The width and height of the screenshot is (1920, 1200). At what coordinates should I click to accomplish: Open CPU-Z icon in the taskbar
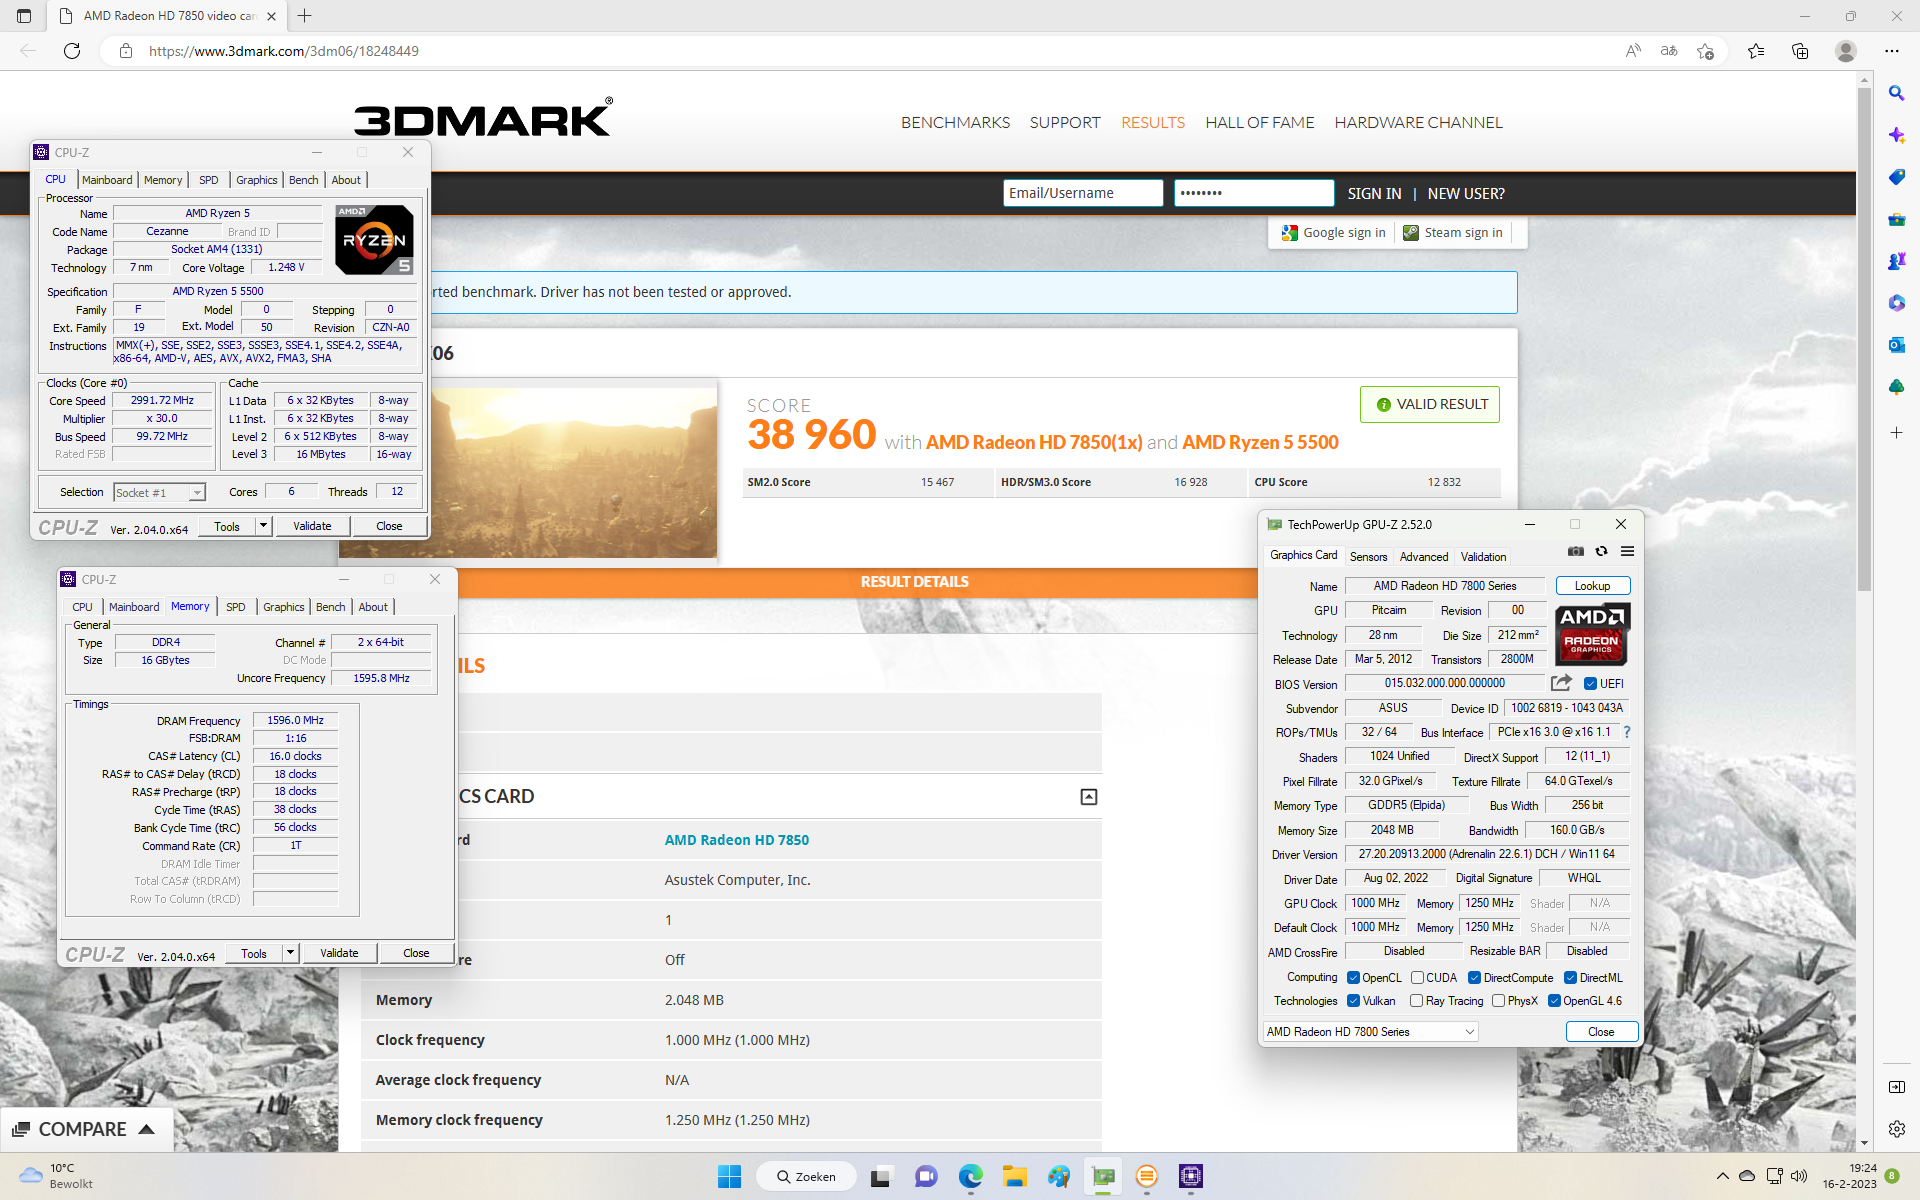(1190, 1177)
